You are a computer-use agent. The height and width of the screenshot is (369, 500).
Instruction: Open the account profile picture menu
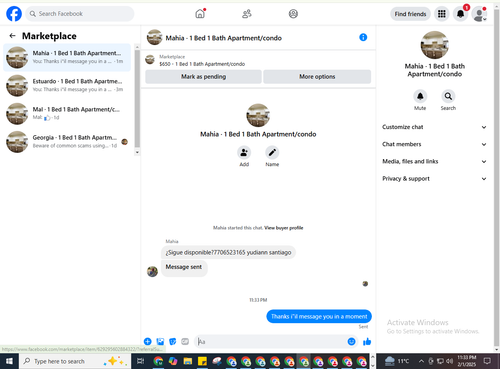479,14
